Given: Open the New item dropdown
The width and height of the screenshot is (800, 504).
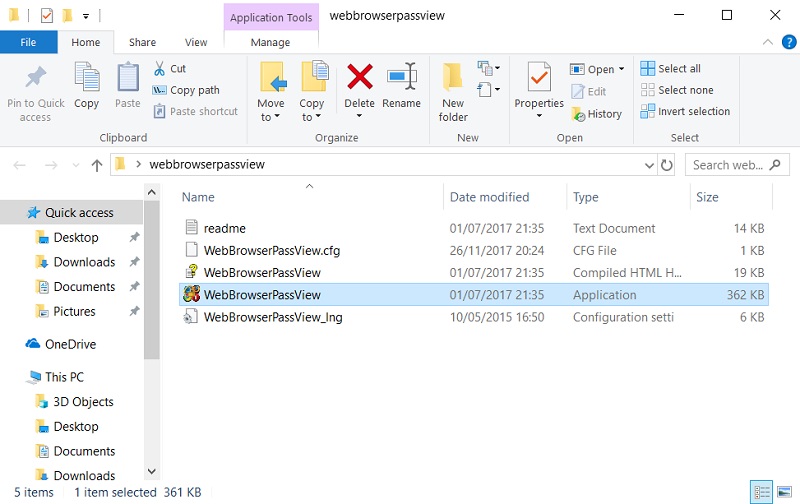Looking at the screenshot, I should 488,68.
